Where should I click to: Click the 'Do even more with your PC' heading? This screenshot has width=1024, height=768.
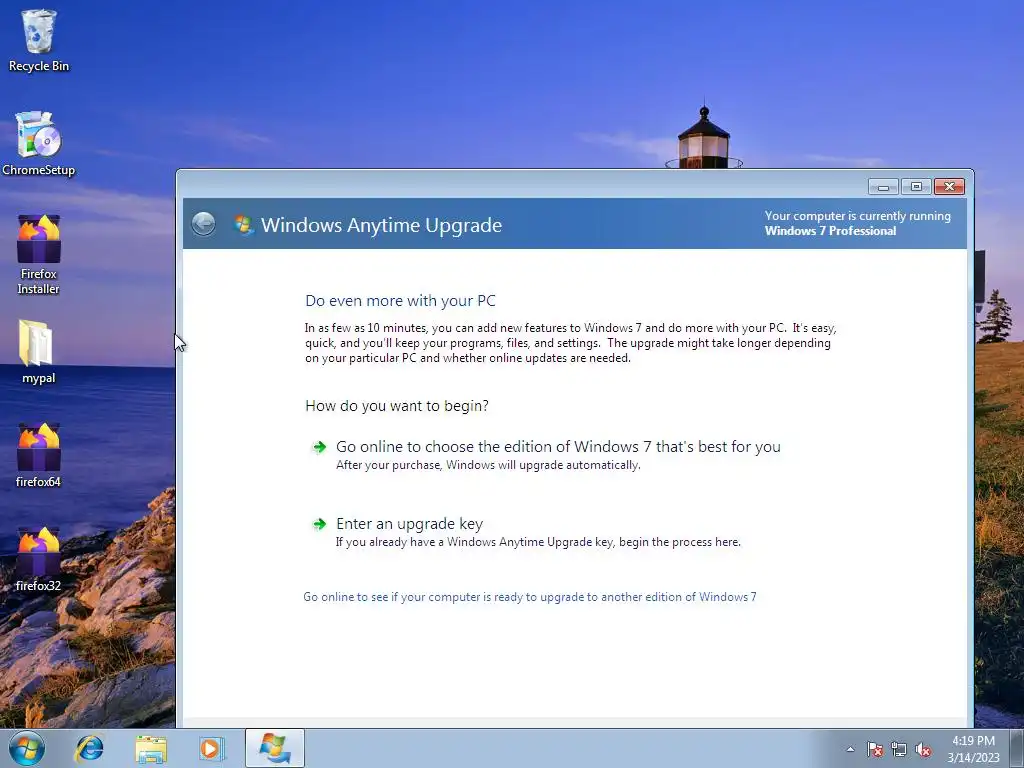point(400,301)
